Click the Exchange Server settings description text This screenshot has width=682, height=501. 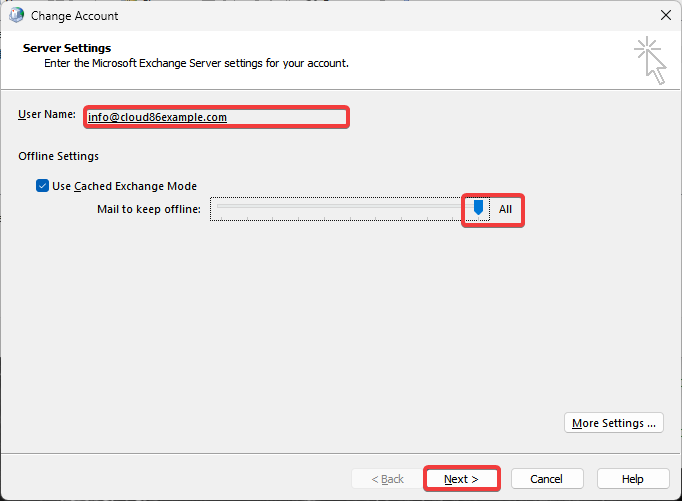(196, 63)
